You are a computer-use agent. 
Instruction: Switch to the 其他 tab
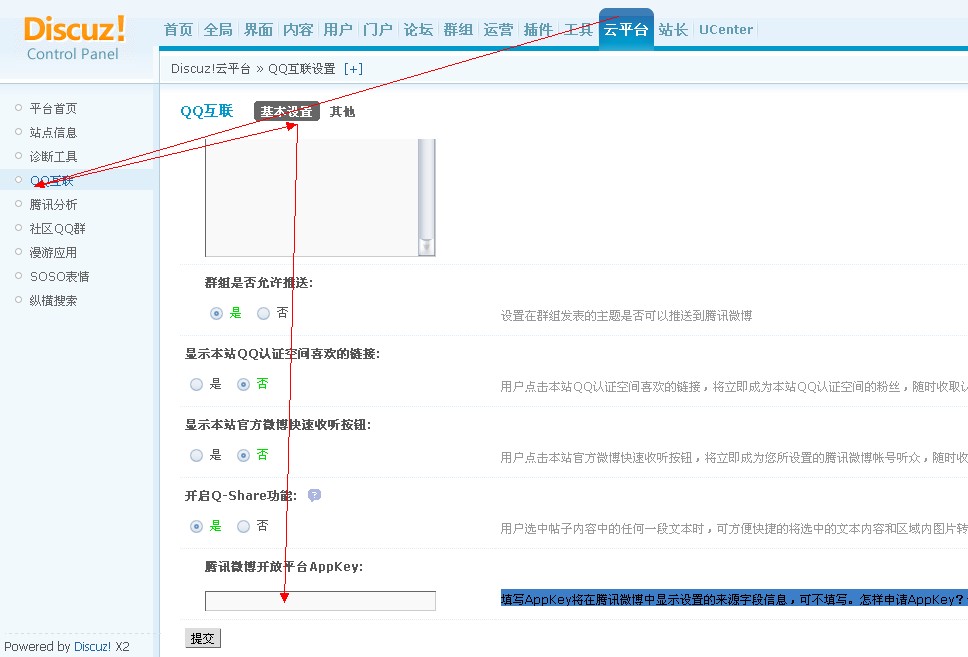coord(342,111)
